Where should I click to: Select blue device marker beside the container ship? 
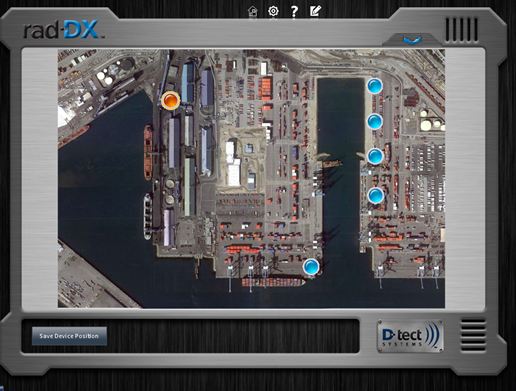(311, 267)
